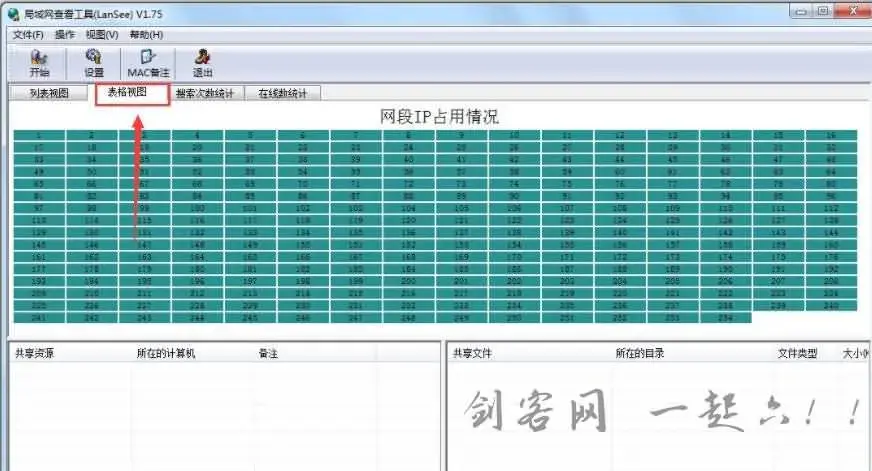Exit via the 退出 toolbar icon

(x=202, y=63)
